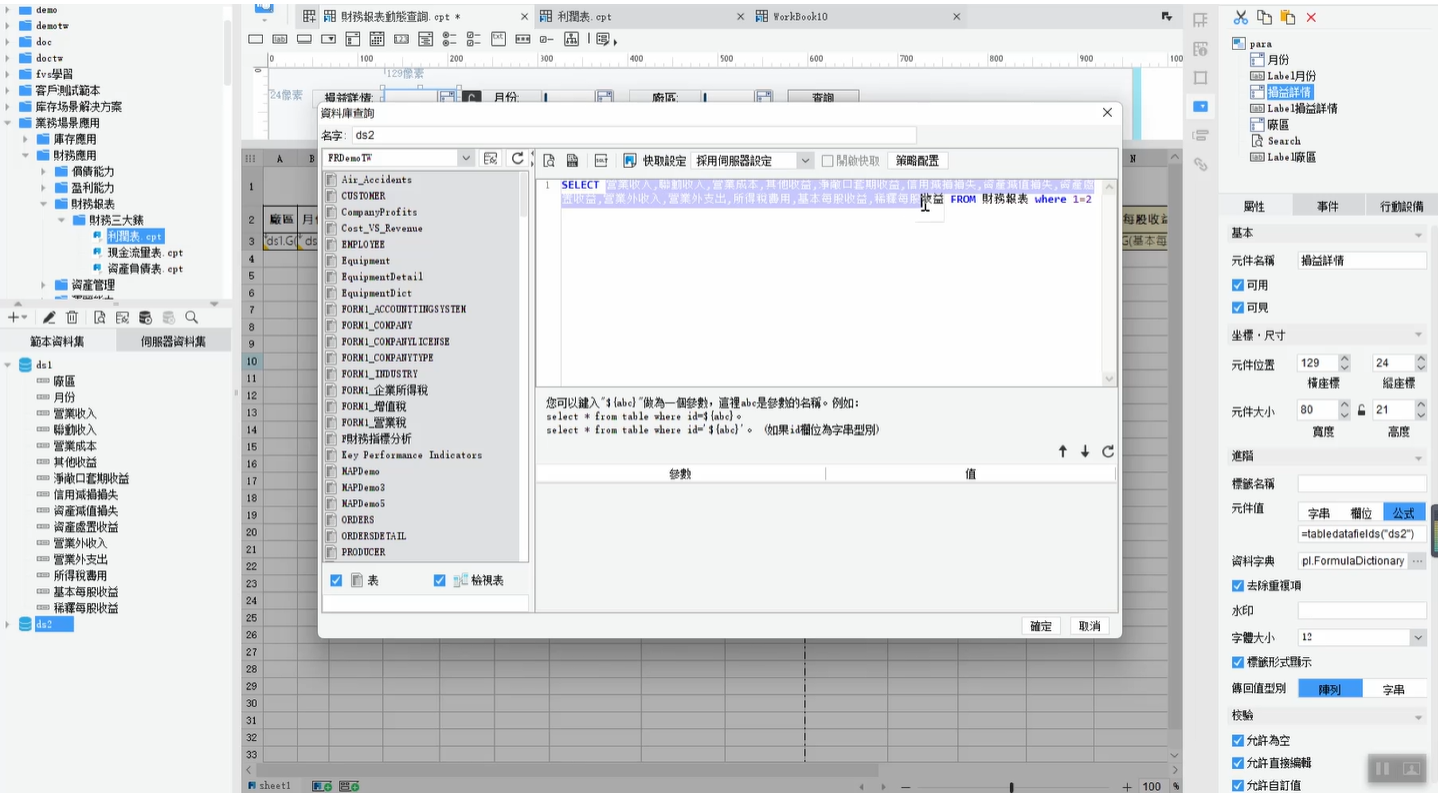The width and height of the screenshot is (1438, 793).
Task: Click the 策略配置 button
Action: (917, 160)
